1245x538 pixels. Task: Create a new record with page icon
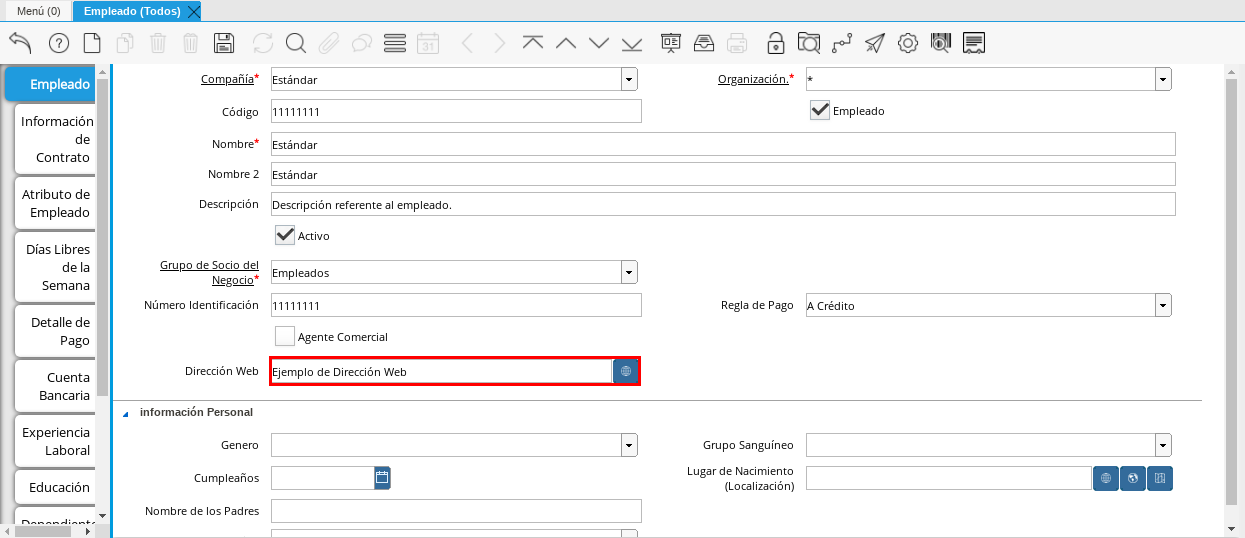(x=92, y=42)
